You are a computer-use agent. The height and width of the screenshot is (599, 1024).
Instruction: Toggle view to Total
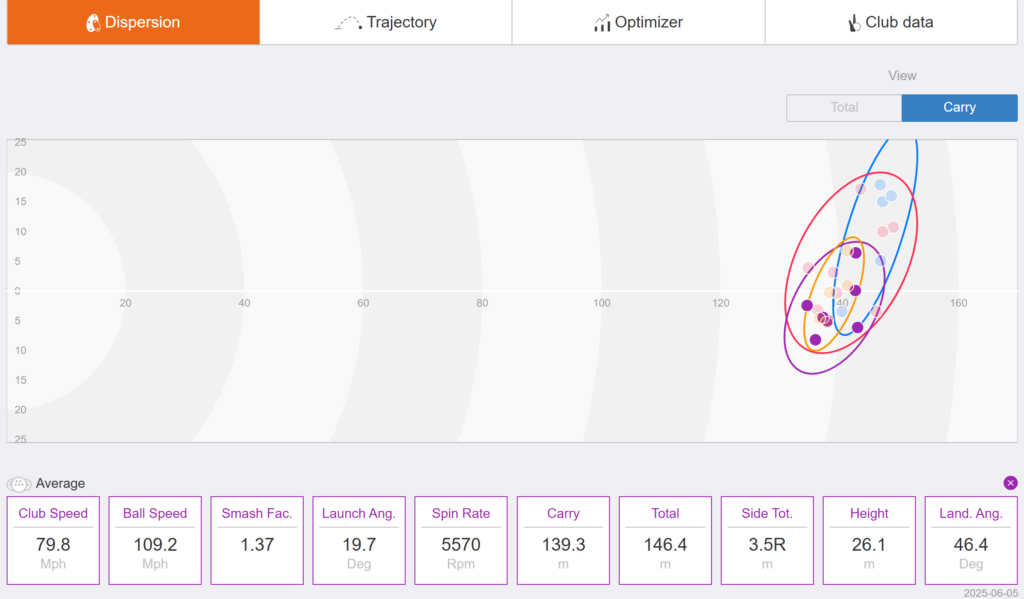[x=844, y=108]
